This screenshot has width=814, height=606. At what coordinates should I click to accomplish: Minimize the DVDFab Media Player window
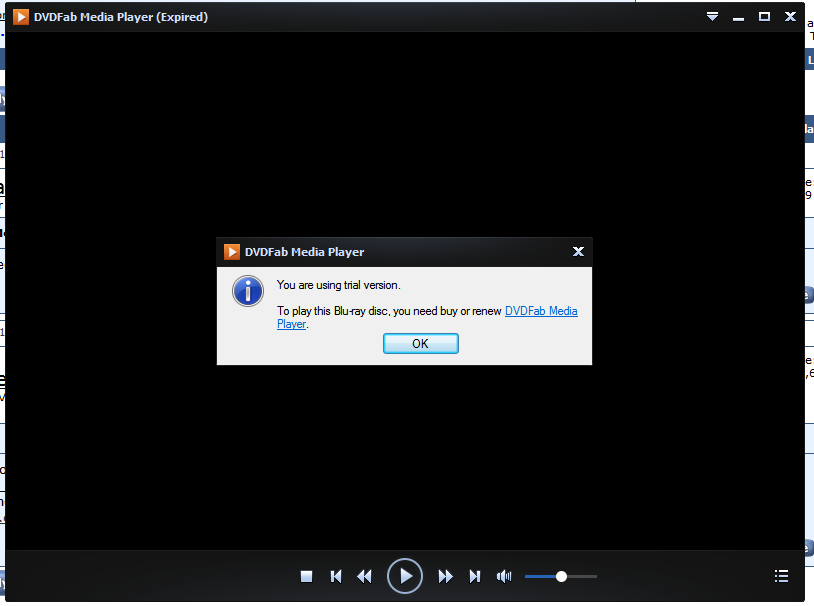pos(738,19)
